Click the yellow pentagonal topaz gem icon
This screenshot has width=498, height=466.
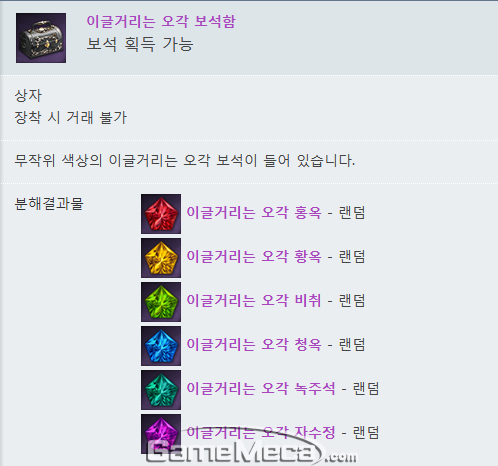(161, 258)
